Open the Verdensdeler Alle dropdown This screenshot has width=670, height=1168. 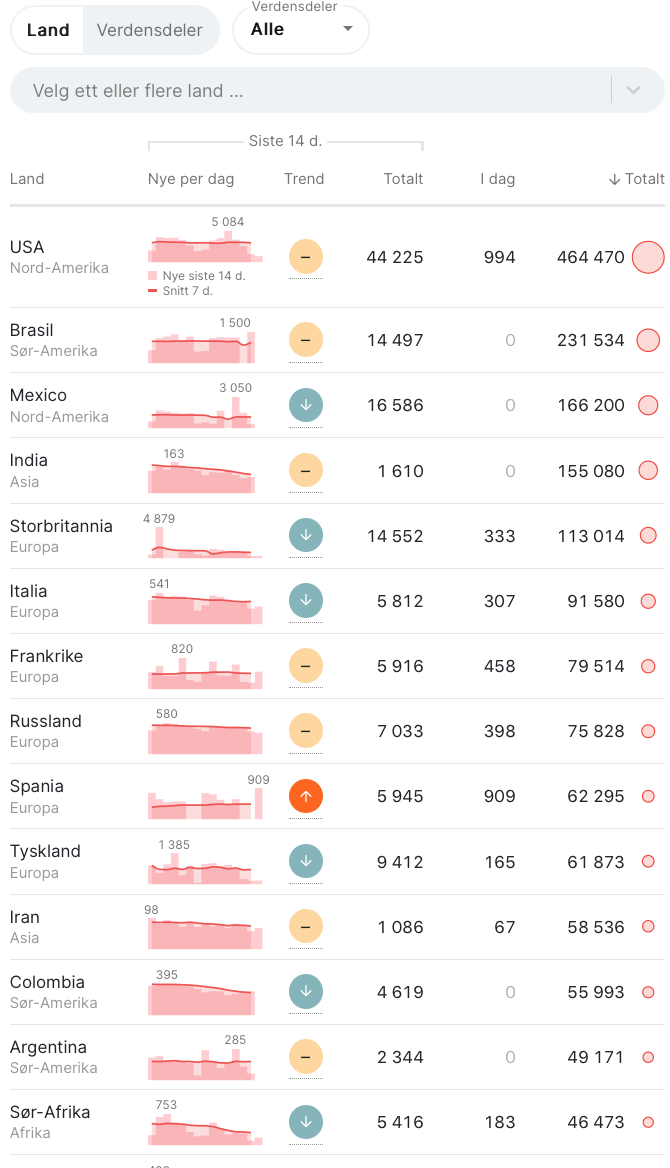coord(300,30)
